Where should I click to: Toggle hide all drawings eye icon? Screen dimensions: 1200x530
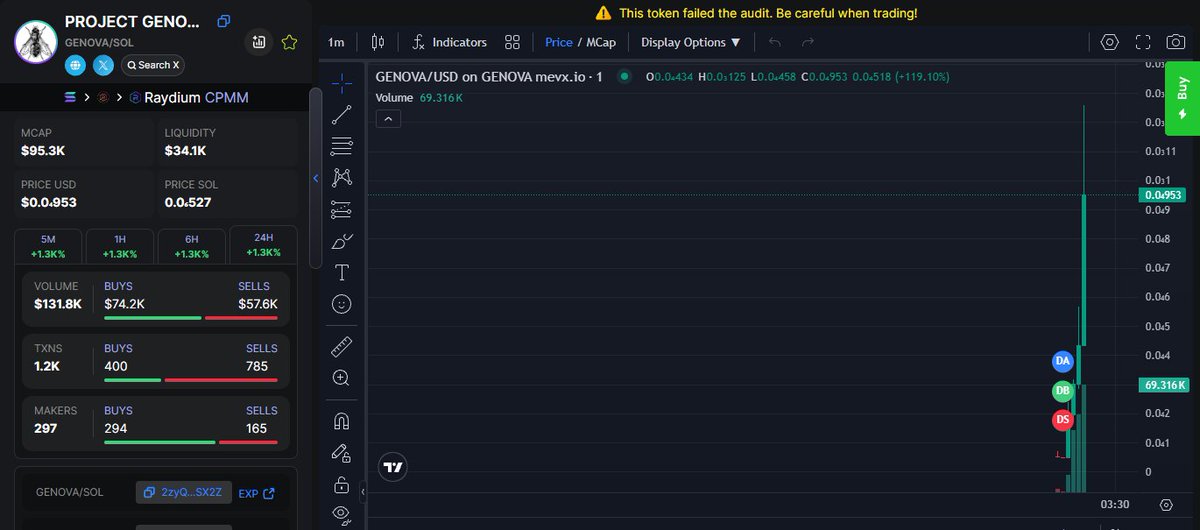pos(342,515)
